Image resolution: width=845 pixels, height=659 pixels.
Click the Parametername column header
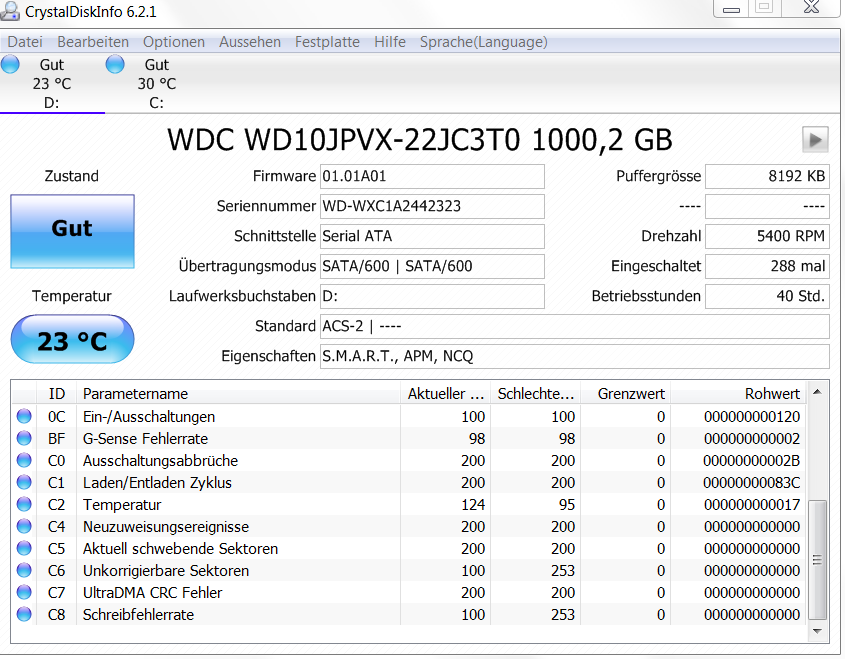[x=238, y=393]
